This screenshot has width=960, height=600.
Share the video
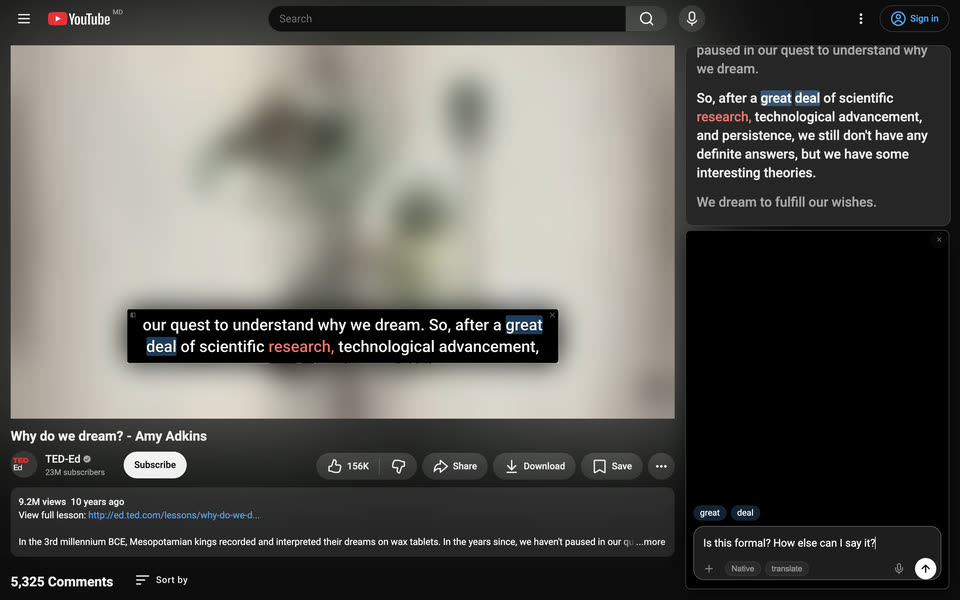pos(455,467)
